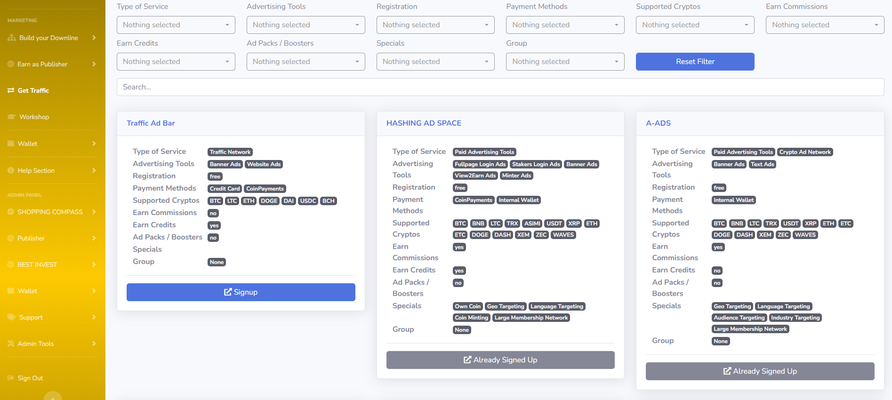The width and height of the screenshot is (892, 400).
Task: Click the ASIMI crypto tag
Action: pyautogui.click(x=530, y=224)
